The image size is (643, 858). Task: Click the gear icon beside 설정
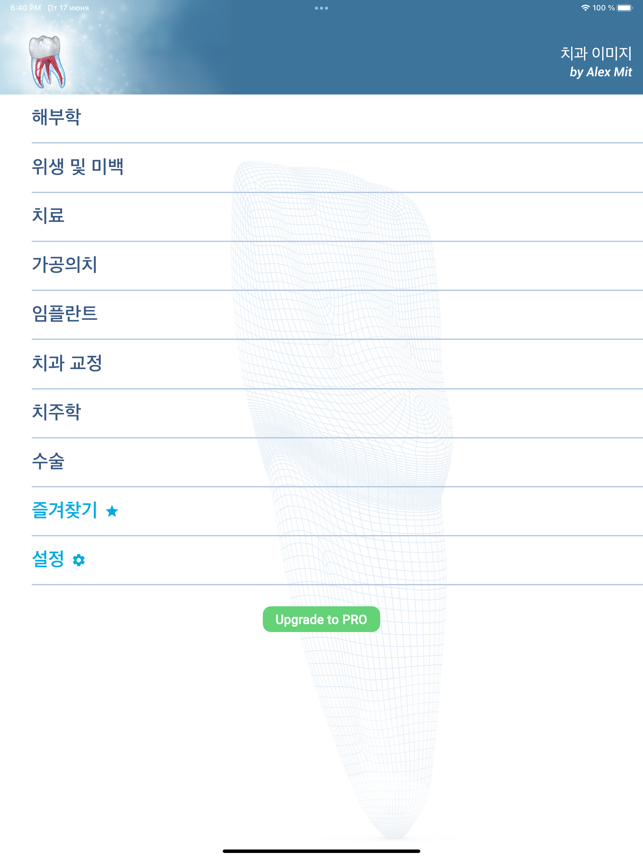pyautogui.click(x=79, y=560)
